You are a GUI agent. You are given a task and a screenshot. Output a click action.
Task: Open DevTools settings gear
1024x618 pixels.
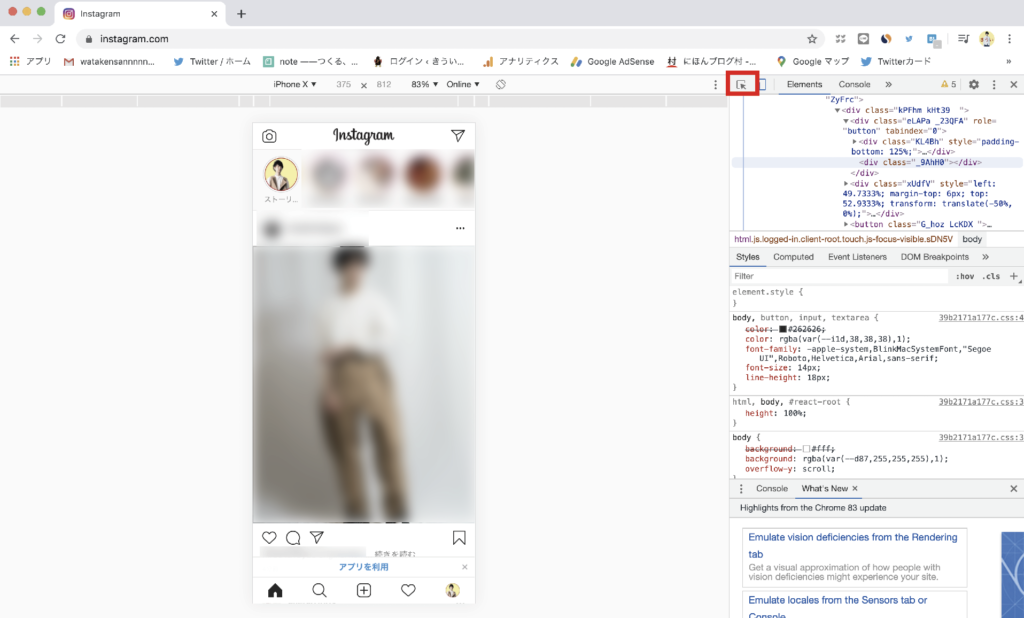tap(974, 84)
